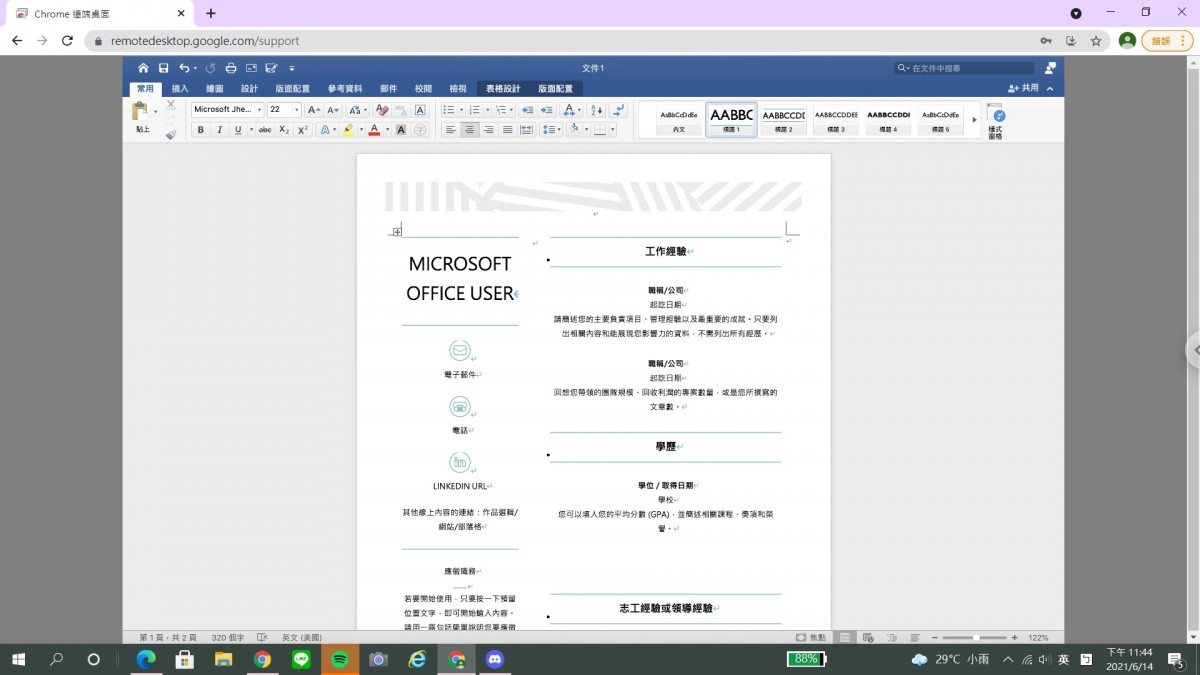
Task: Save the document with the floppy disk icon
Action: click(163, 68)
